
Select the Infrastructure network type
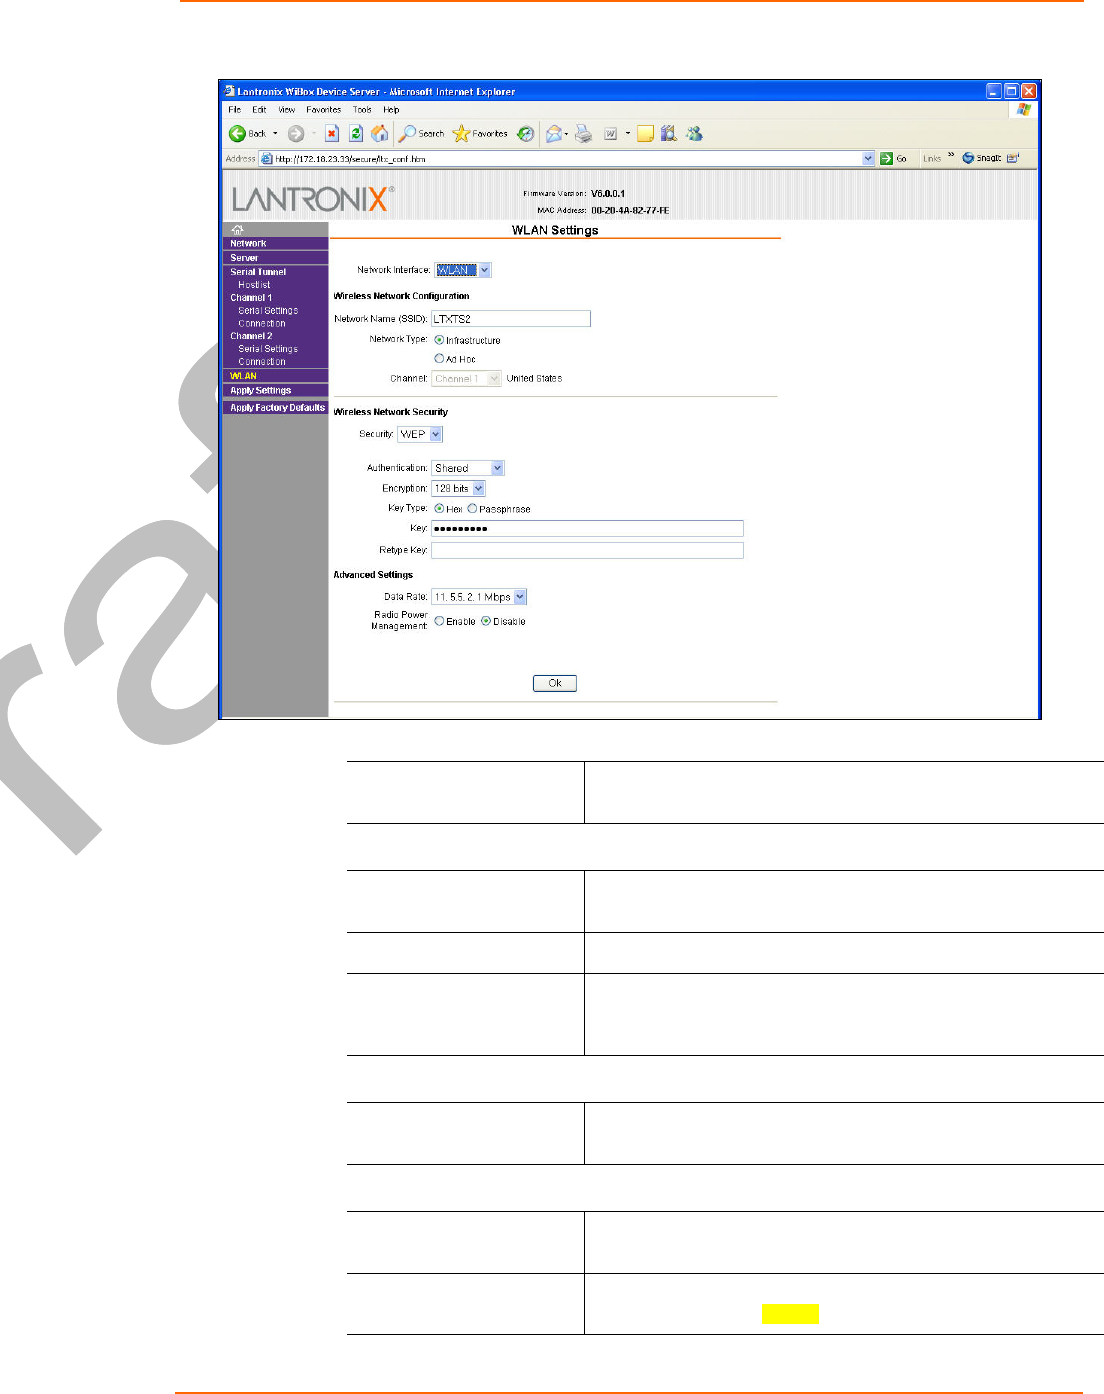pos(439,340)
